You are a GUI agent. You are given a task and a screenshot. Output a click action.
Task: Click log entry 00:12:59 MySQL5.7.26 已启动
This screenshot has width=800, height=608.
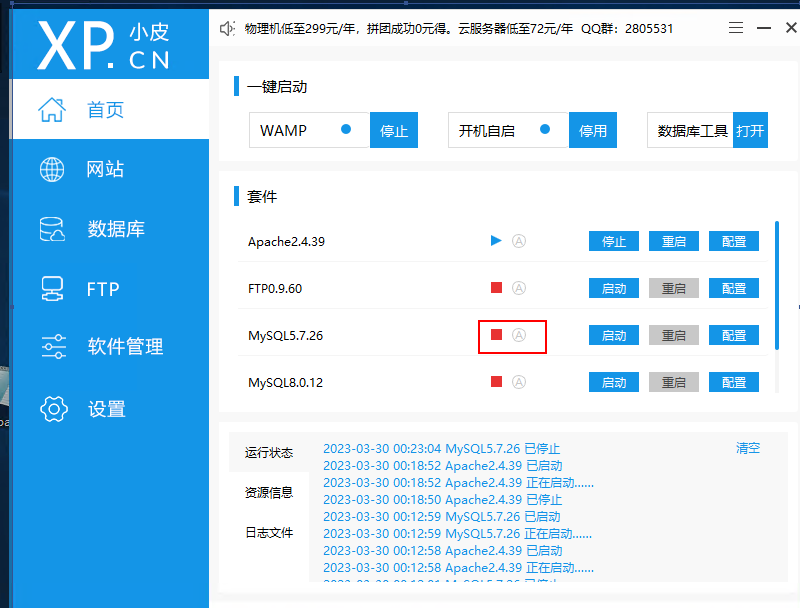coord(442,517)
